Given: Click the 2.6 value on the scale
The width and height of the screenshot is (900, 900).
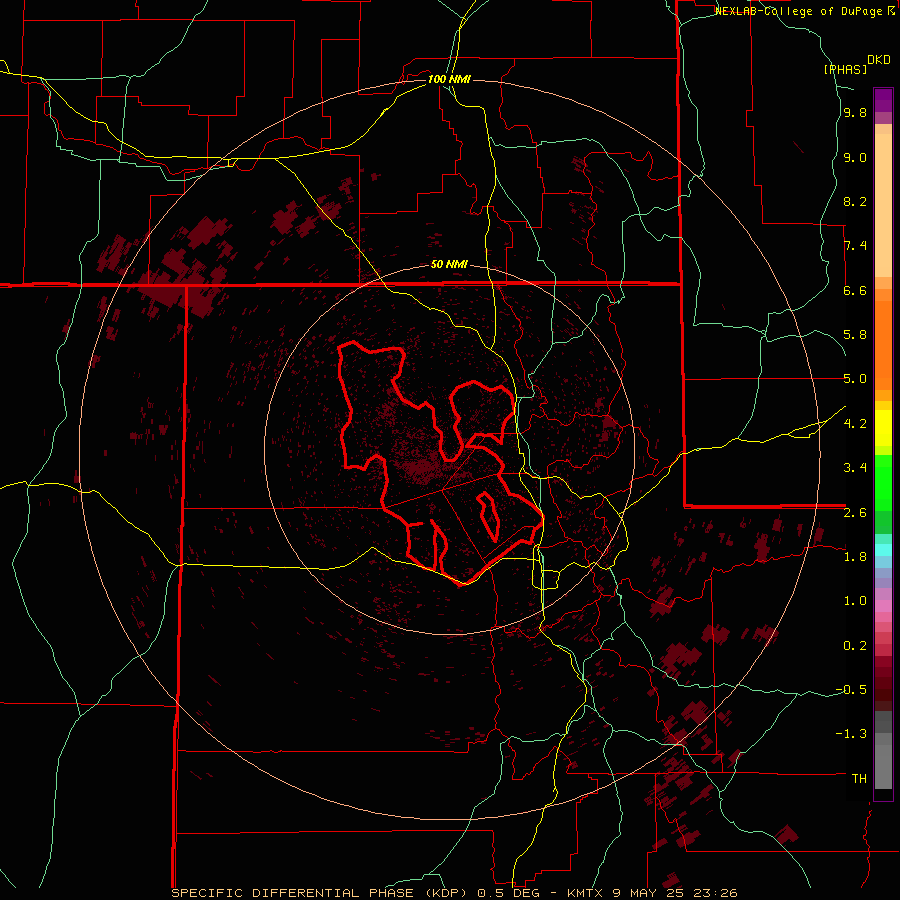Looking at the screenshot, I should click(855, 513).
